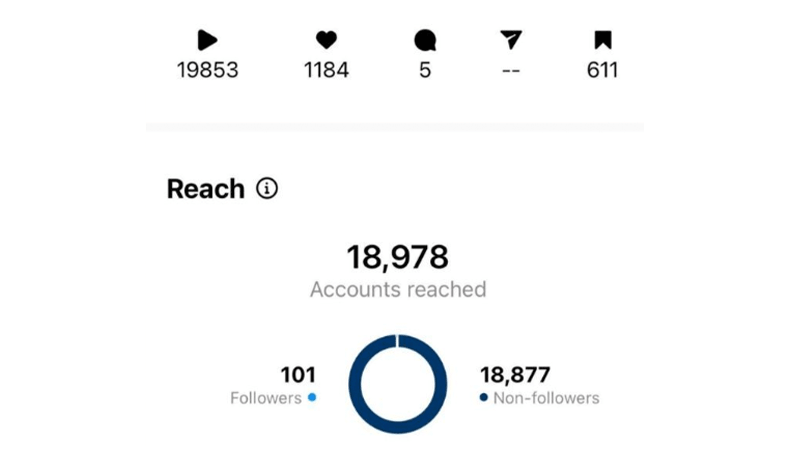Click the Followers legend label
This screenshot has width=800, height=450.
click(265, 398)
